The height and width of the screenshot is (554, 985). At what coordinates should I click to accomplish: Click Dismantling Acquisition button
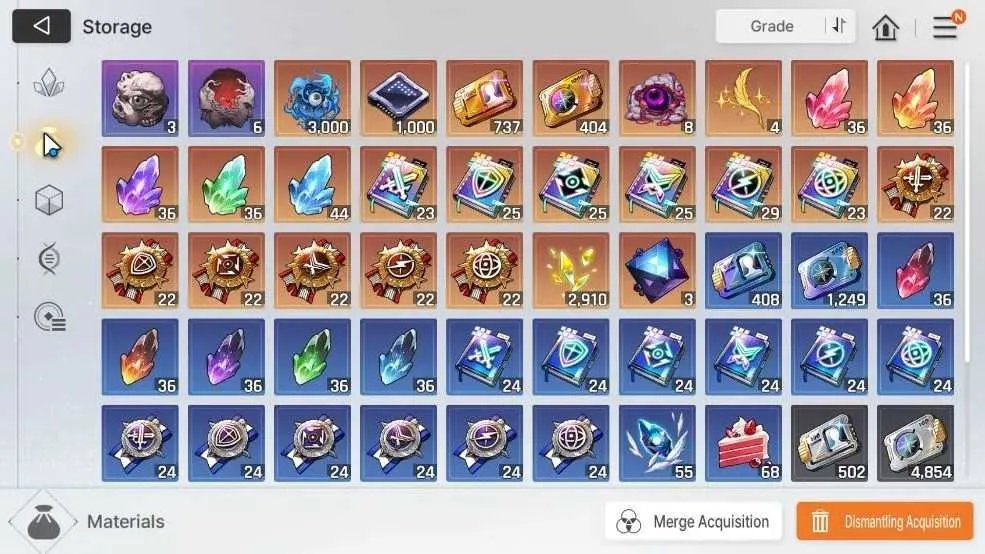click(885, 521)
